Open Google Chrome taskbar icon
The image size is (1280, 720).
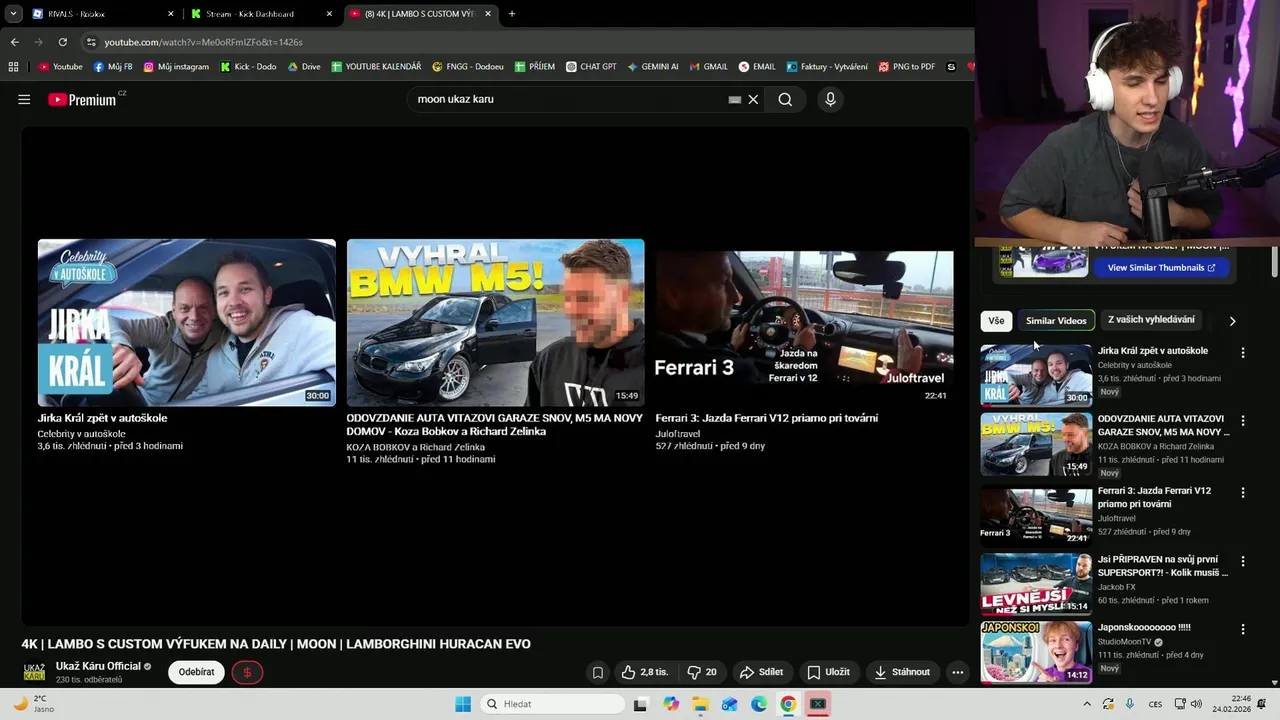[788, 704]
